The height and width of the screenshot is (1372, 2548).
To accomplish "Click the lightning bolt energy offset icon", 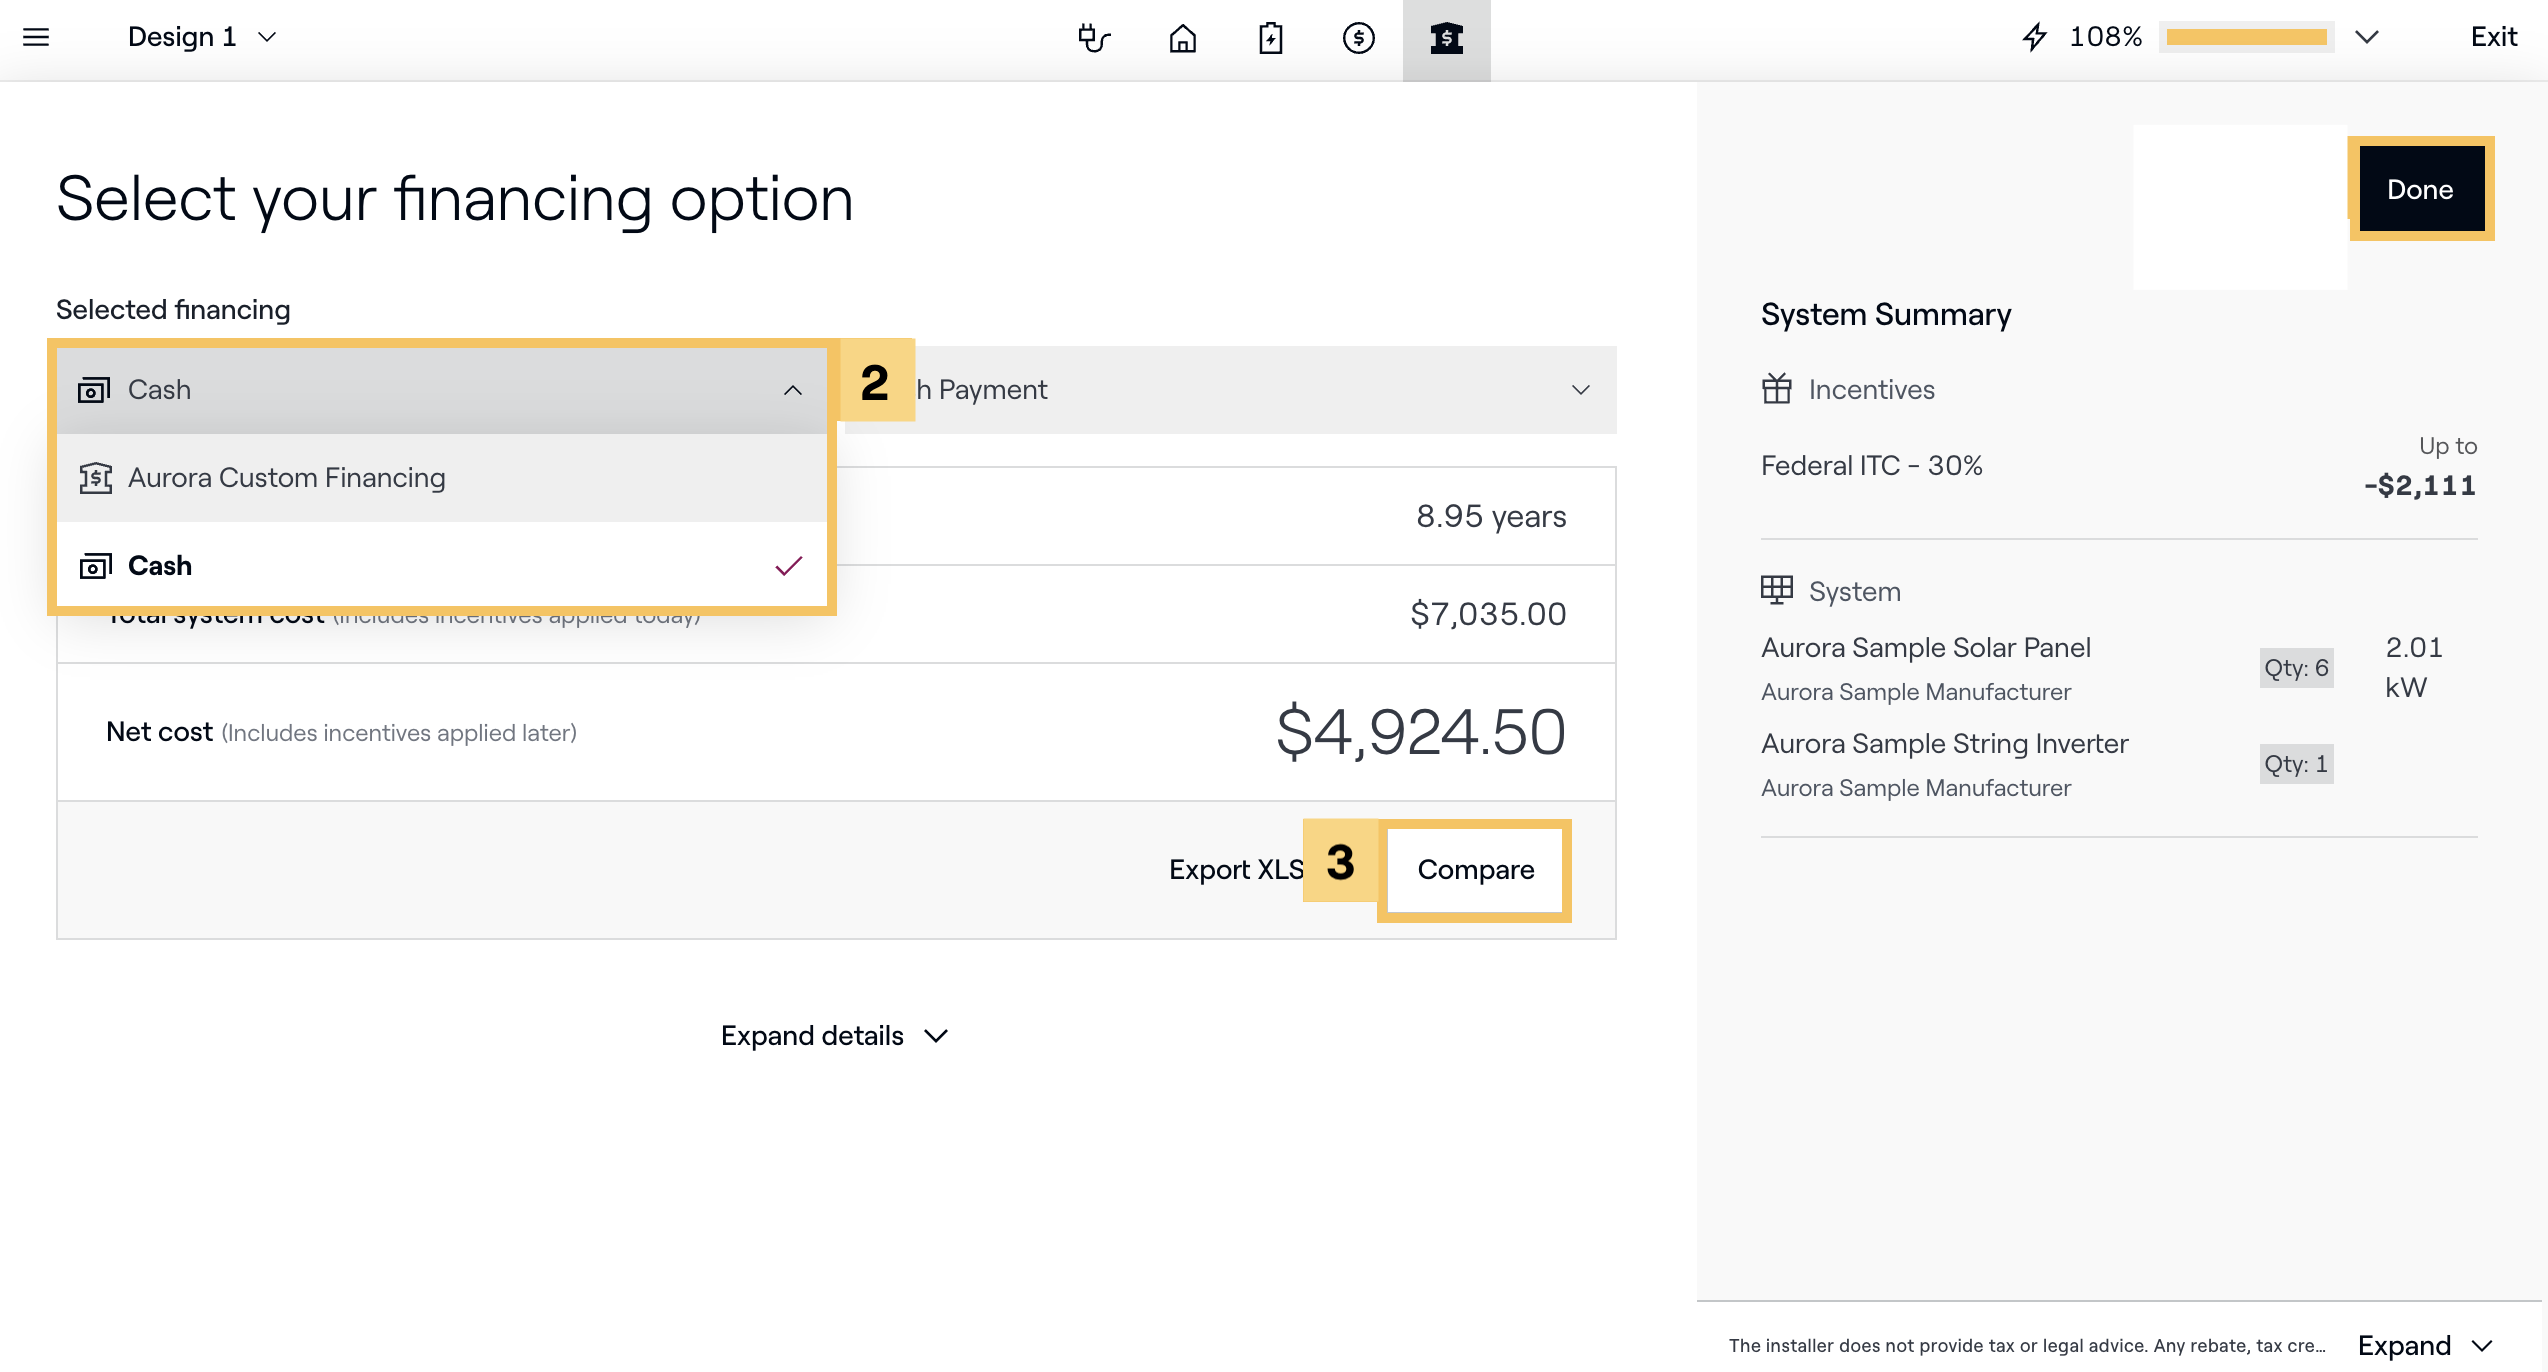I will click(x=2034, y=38).
